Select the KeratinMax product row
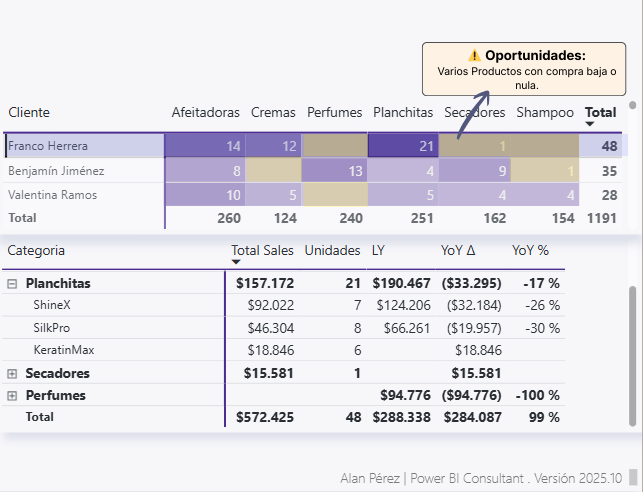 coord(64,350)
